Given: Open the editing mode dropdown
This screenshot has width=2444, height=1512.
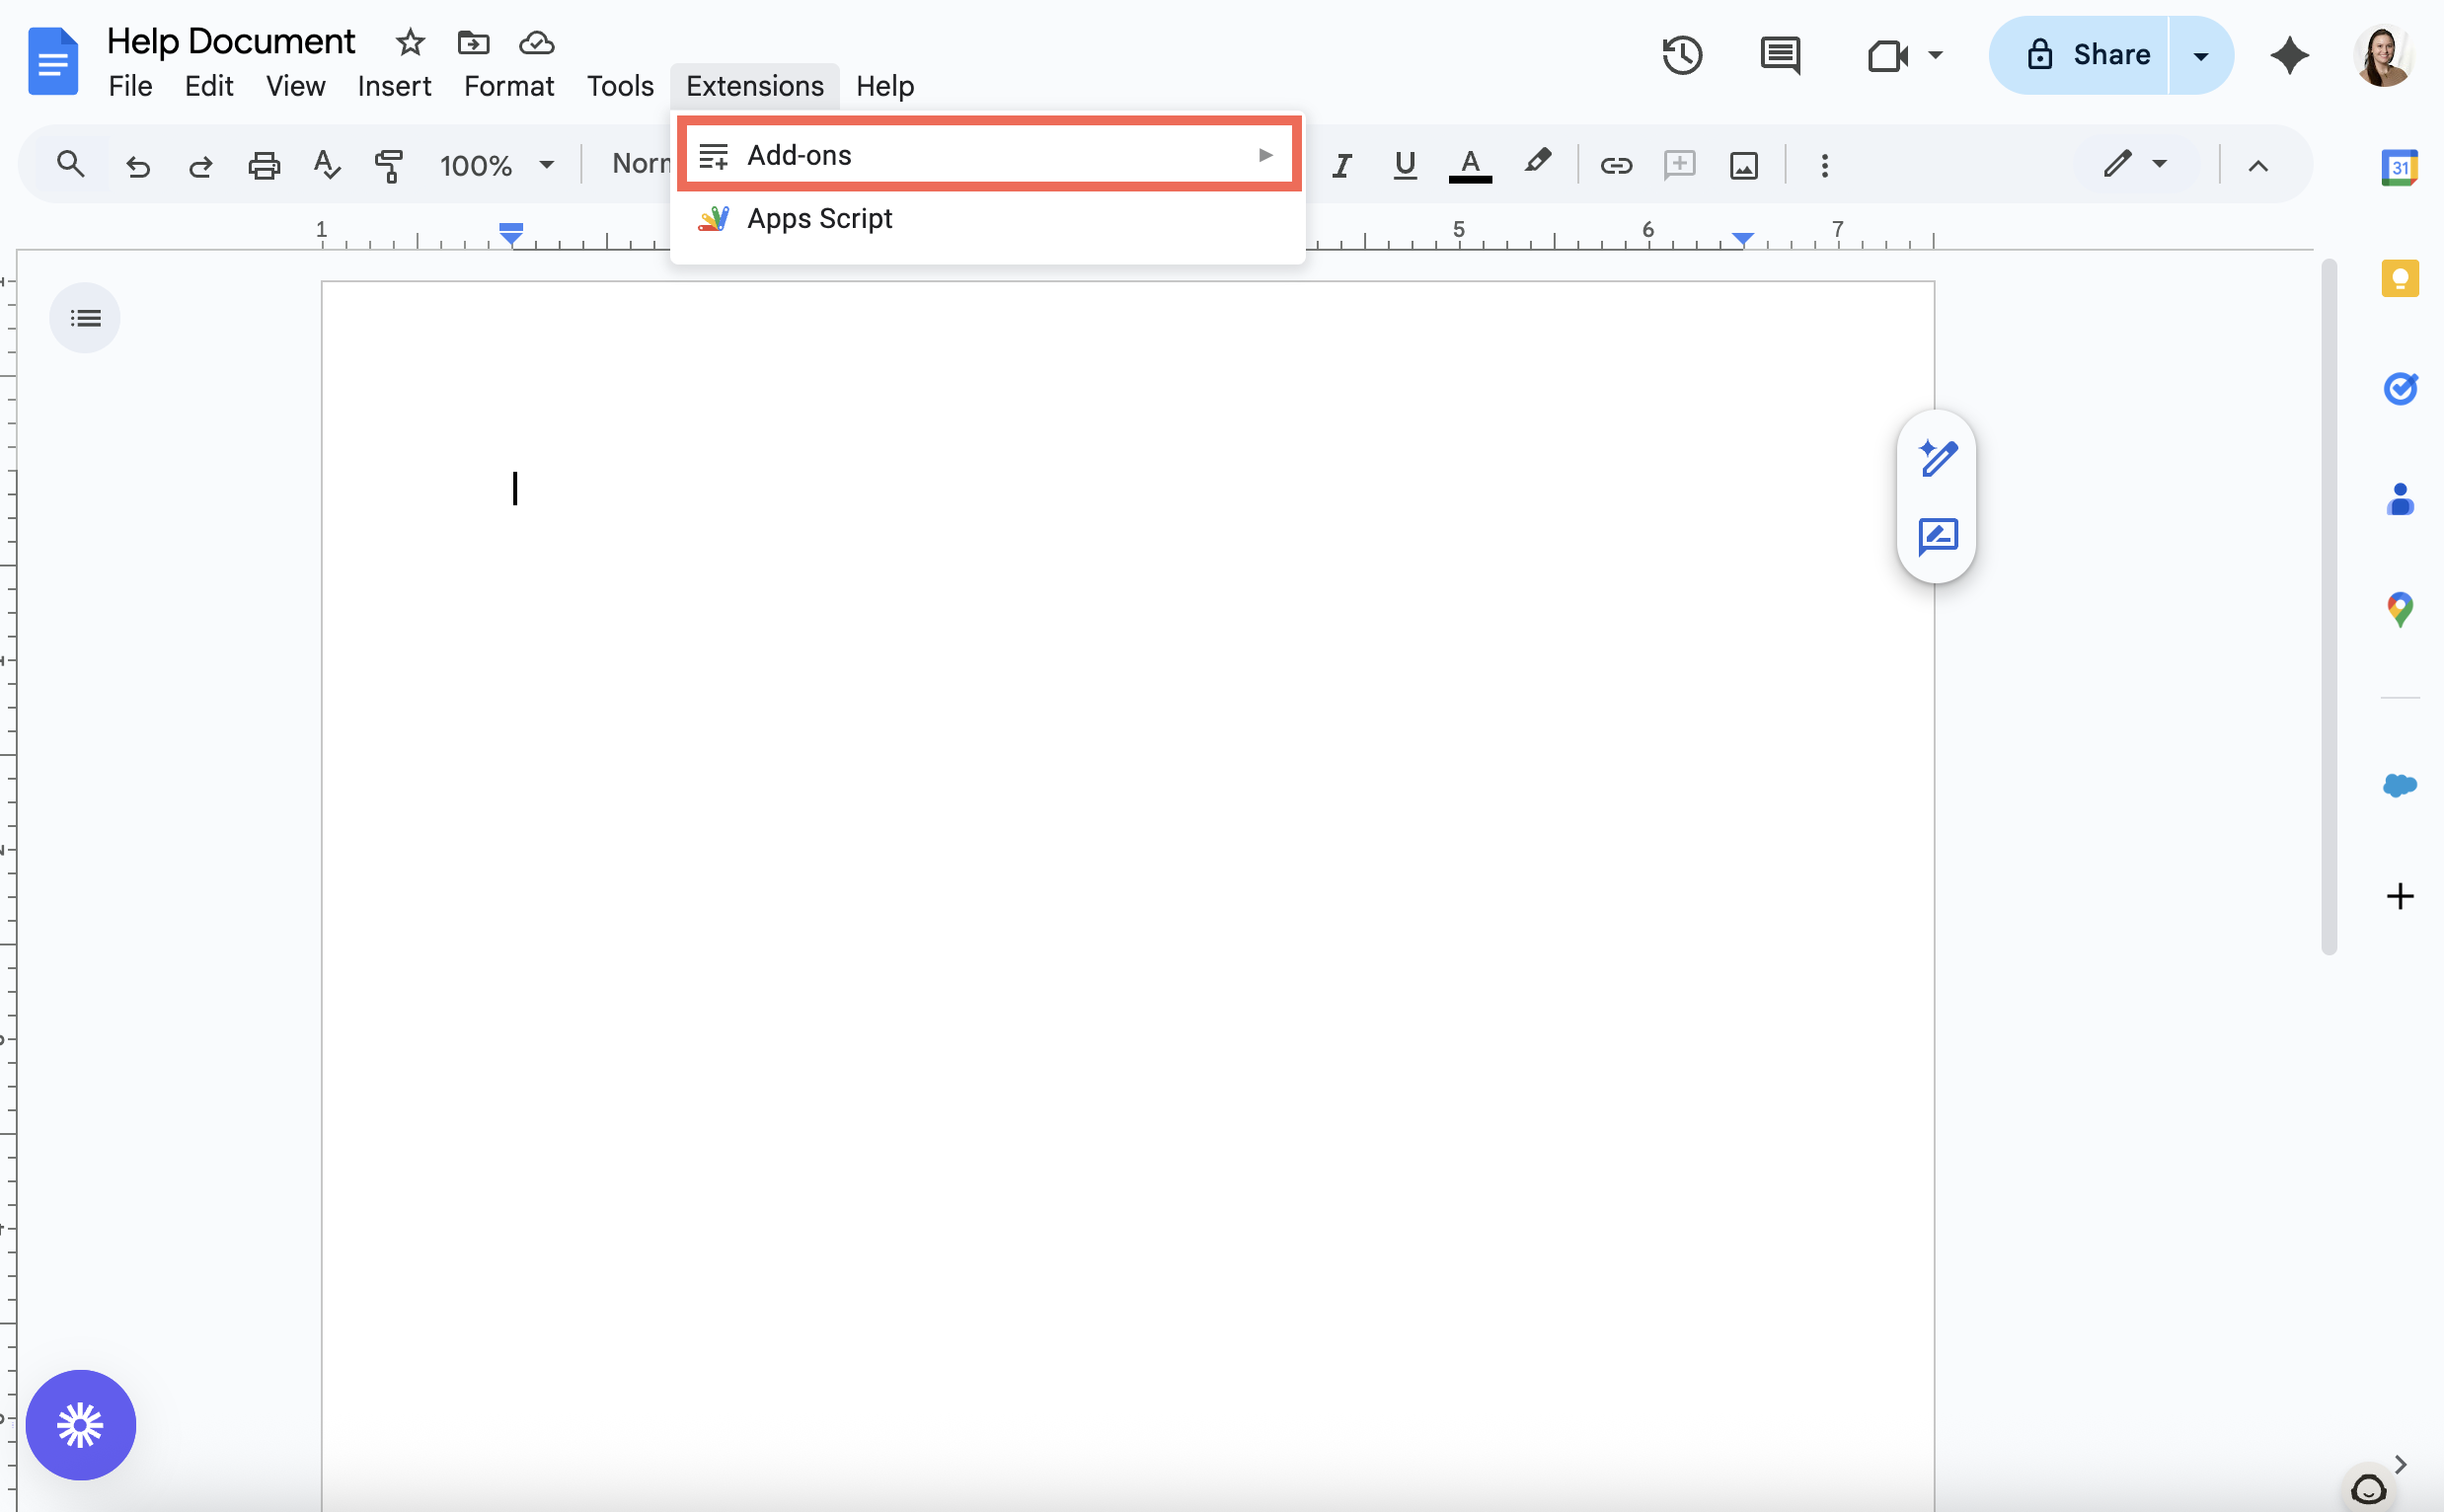Looking at the screenshot, I should 2133,164.
